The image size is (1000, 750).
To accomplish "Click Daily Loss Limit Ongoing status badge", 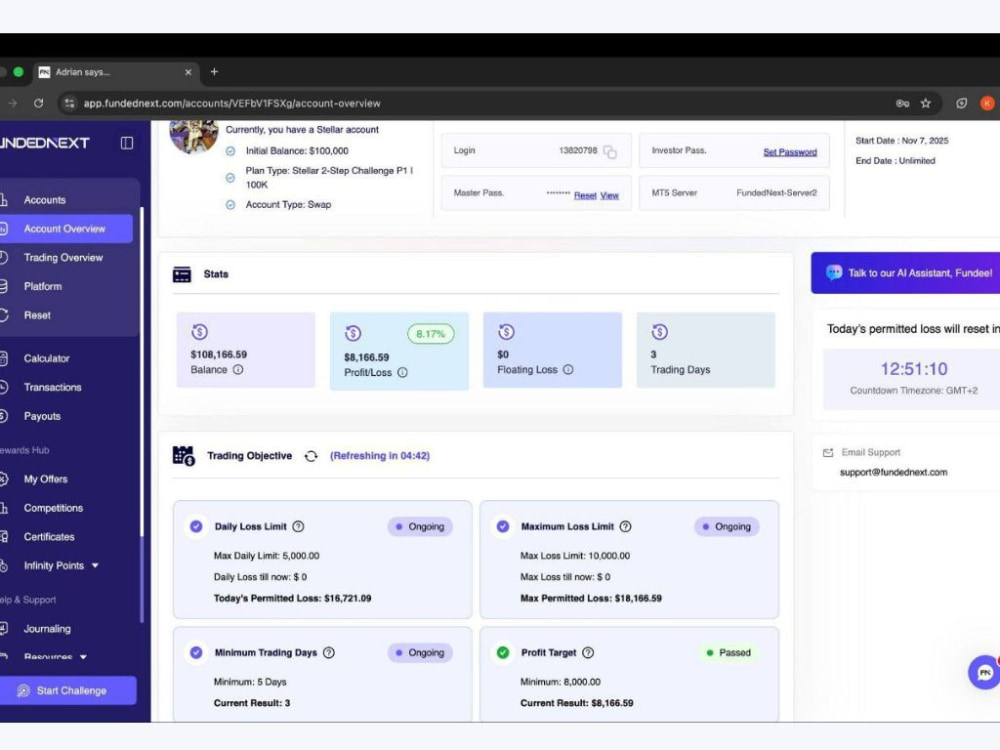I will pos(420,527).
